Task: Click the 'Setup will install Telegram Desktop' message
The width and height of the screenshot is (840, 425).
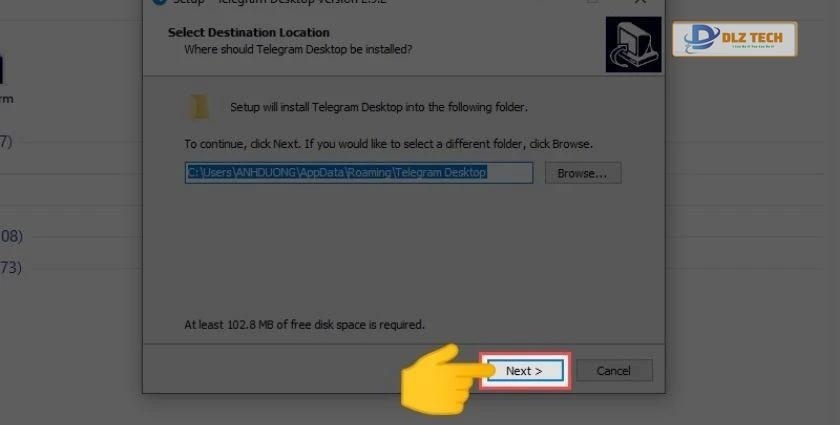Action: 379,107
